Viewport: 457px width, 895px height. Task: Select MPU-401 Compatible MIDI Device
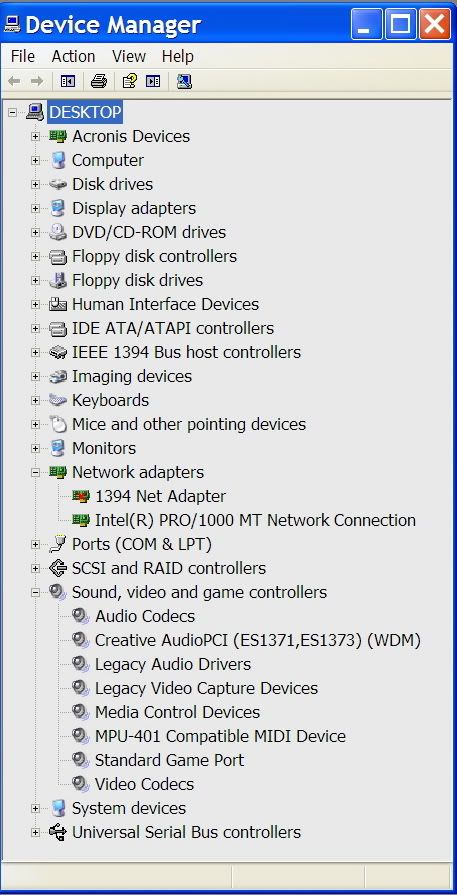tap(220, 736)
